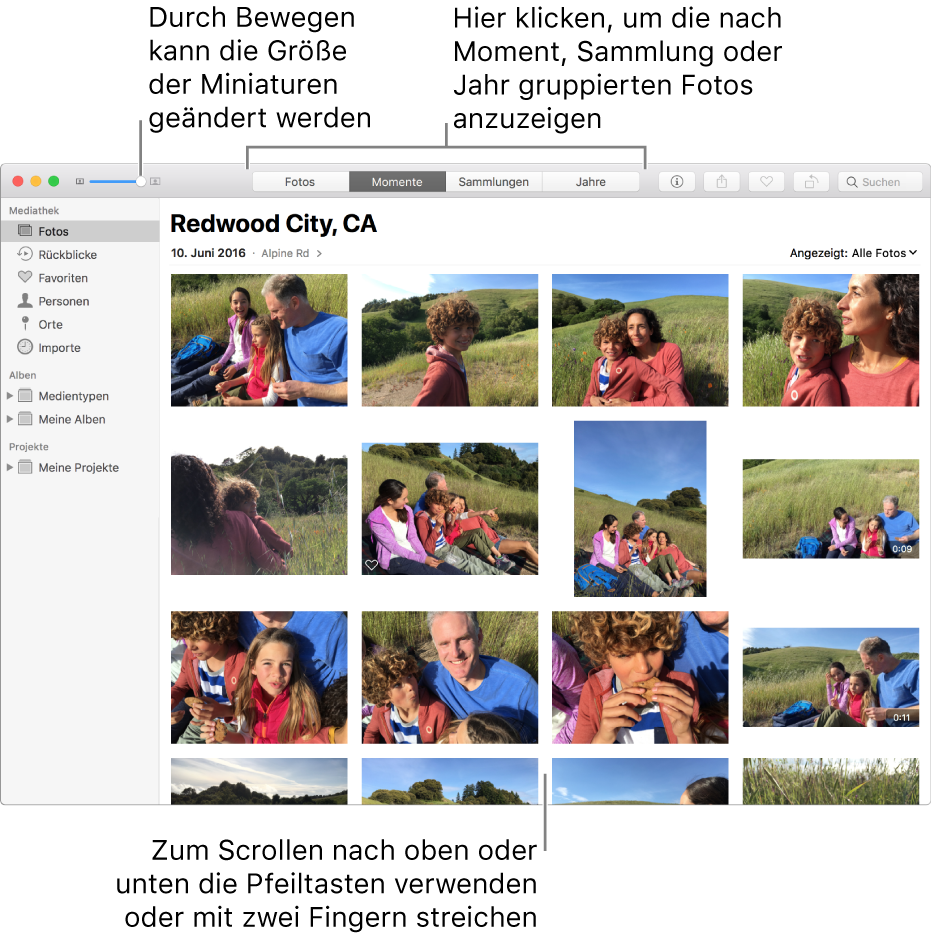Image resolution: width=931 pixels, height=934 pixels.
Task: Mark photo as favorite with heart icon
Action: [x=766, y=182]
